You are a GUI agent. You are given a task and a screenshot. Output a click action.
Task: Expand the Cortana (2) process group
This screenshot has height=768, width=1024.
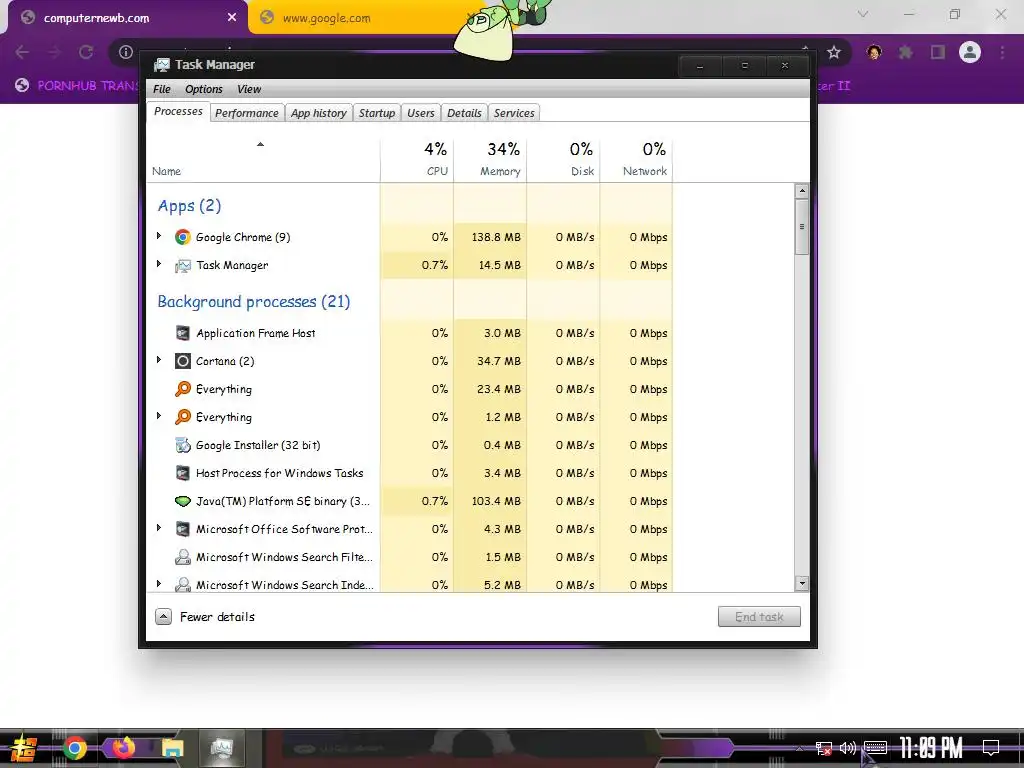tap(159, 360)
